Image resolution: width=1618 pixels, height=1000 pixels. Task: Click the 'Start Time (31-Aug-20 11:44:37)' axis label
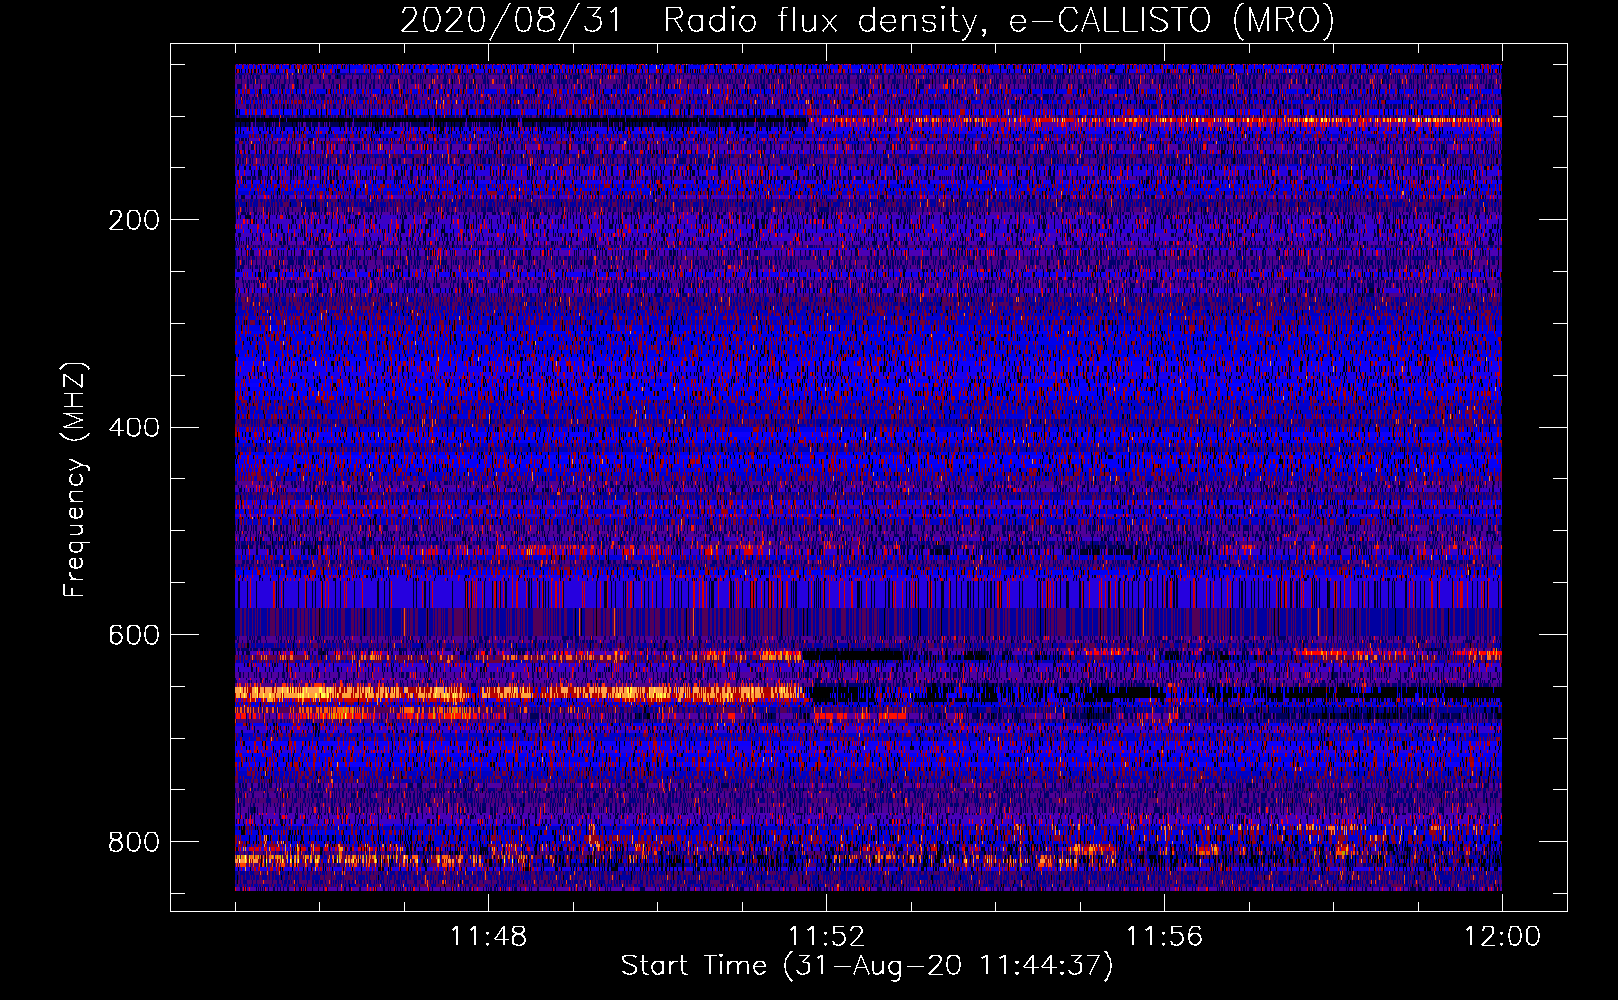[867, 966]
